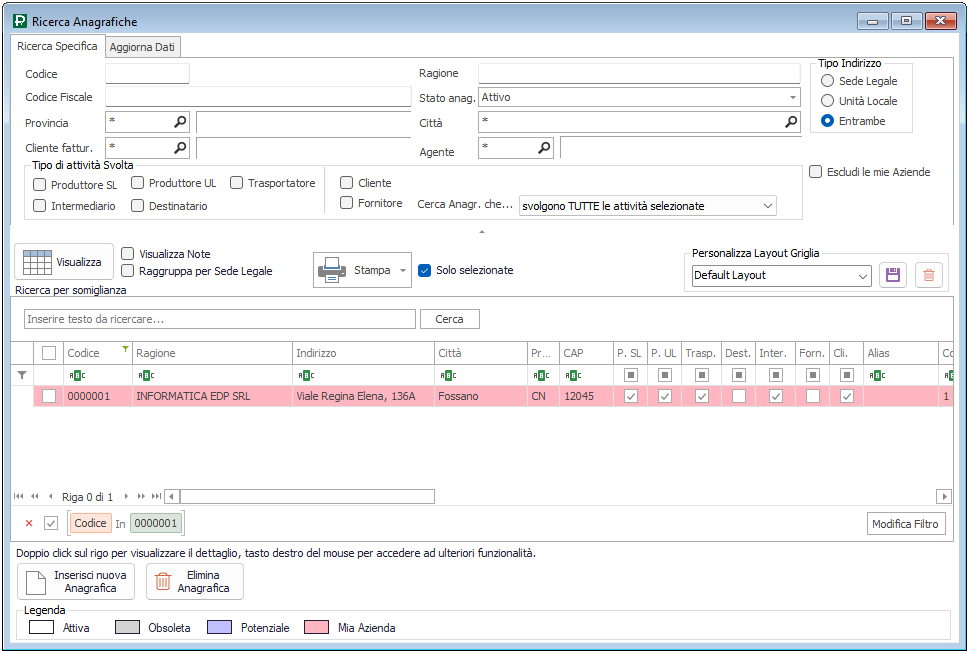
Task: Enable the Produttore SL checkbox
Action: click(x=40, y=184)
